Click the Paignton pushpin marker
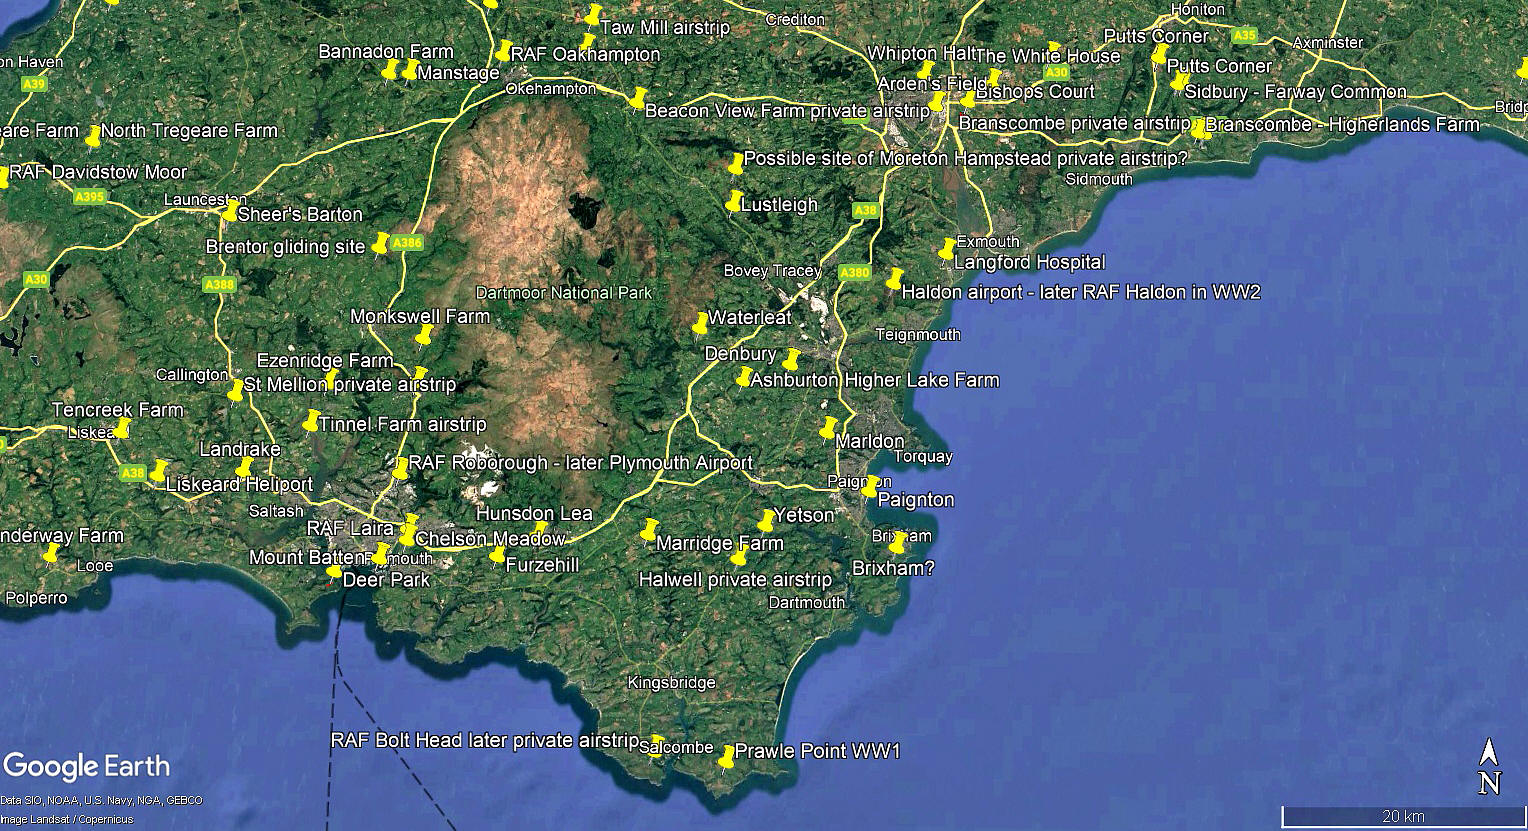1528x831 pixels. (870, 487)
